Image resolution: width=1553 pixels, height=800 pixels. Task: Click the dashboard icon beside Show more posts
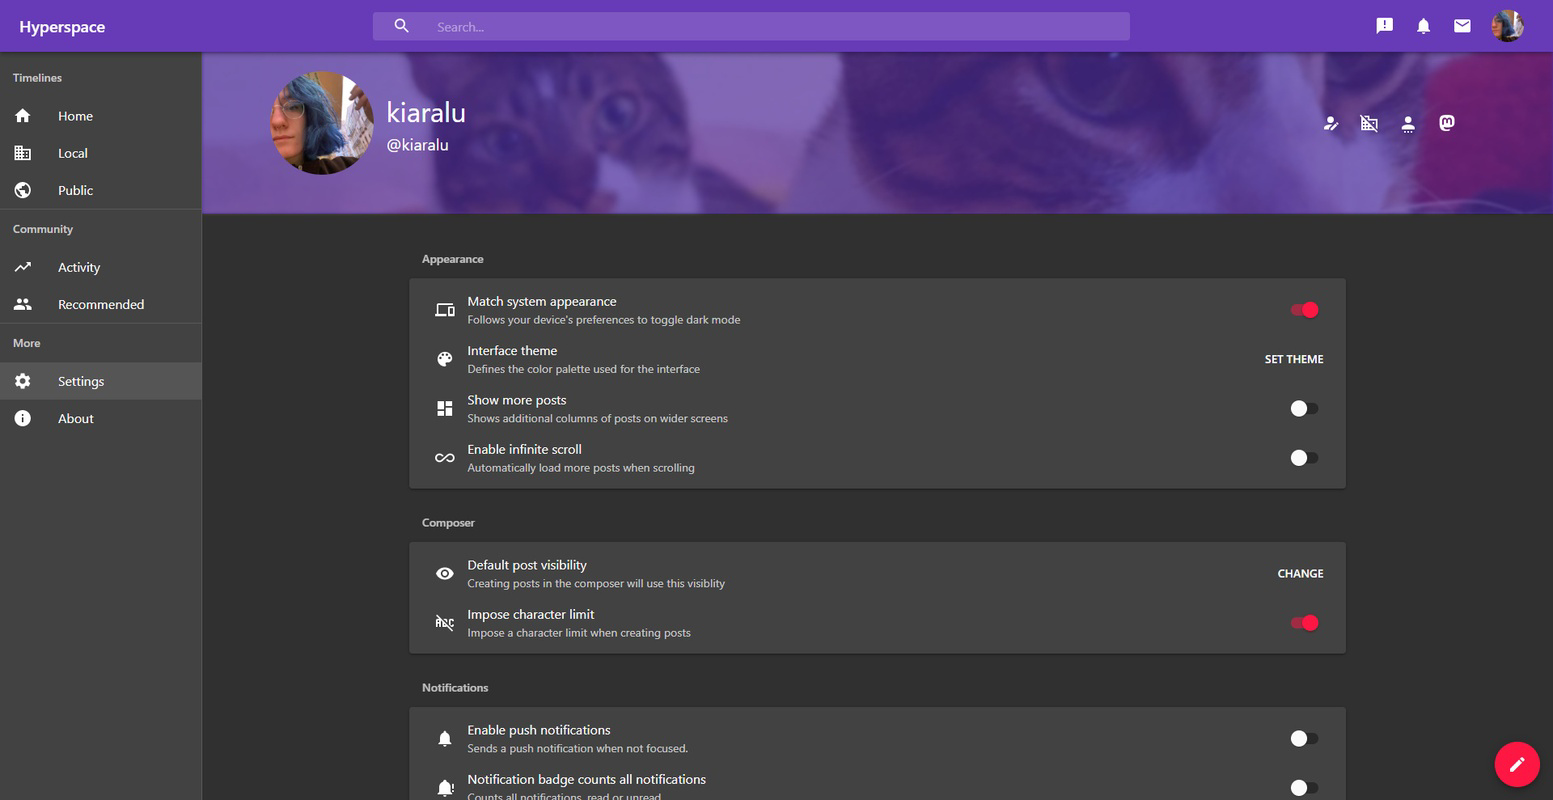click(445, 408)
